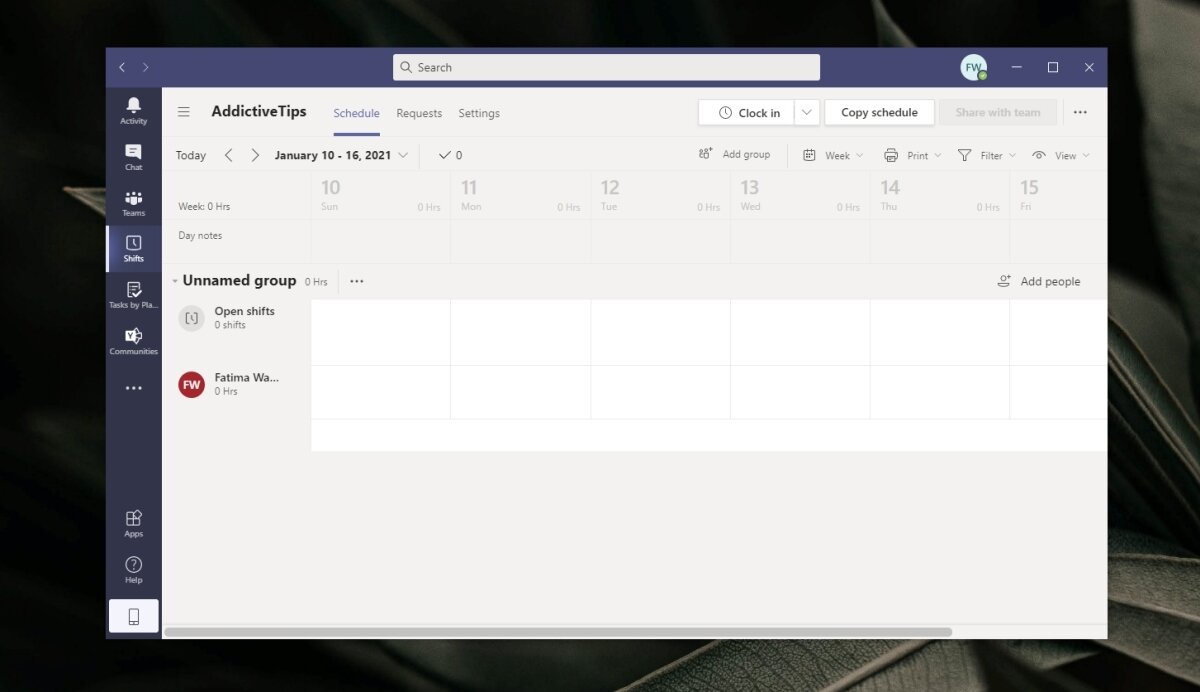1200x692 pixels.
Task: Jump to Today in the schedule
Action: click(190, 155)
